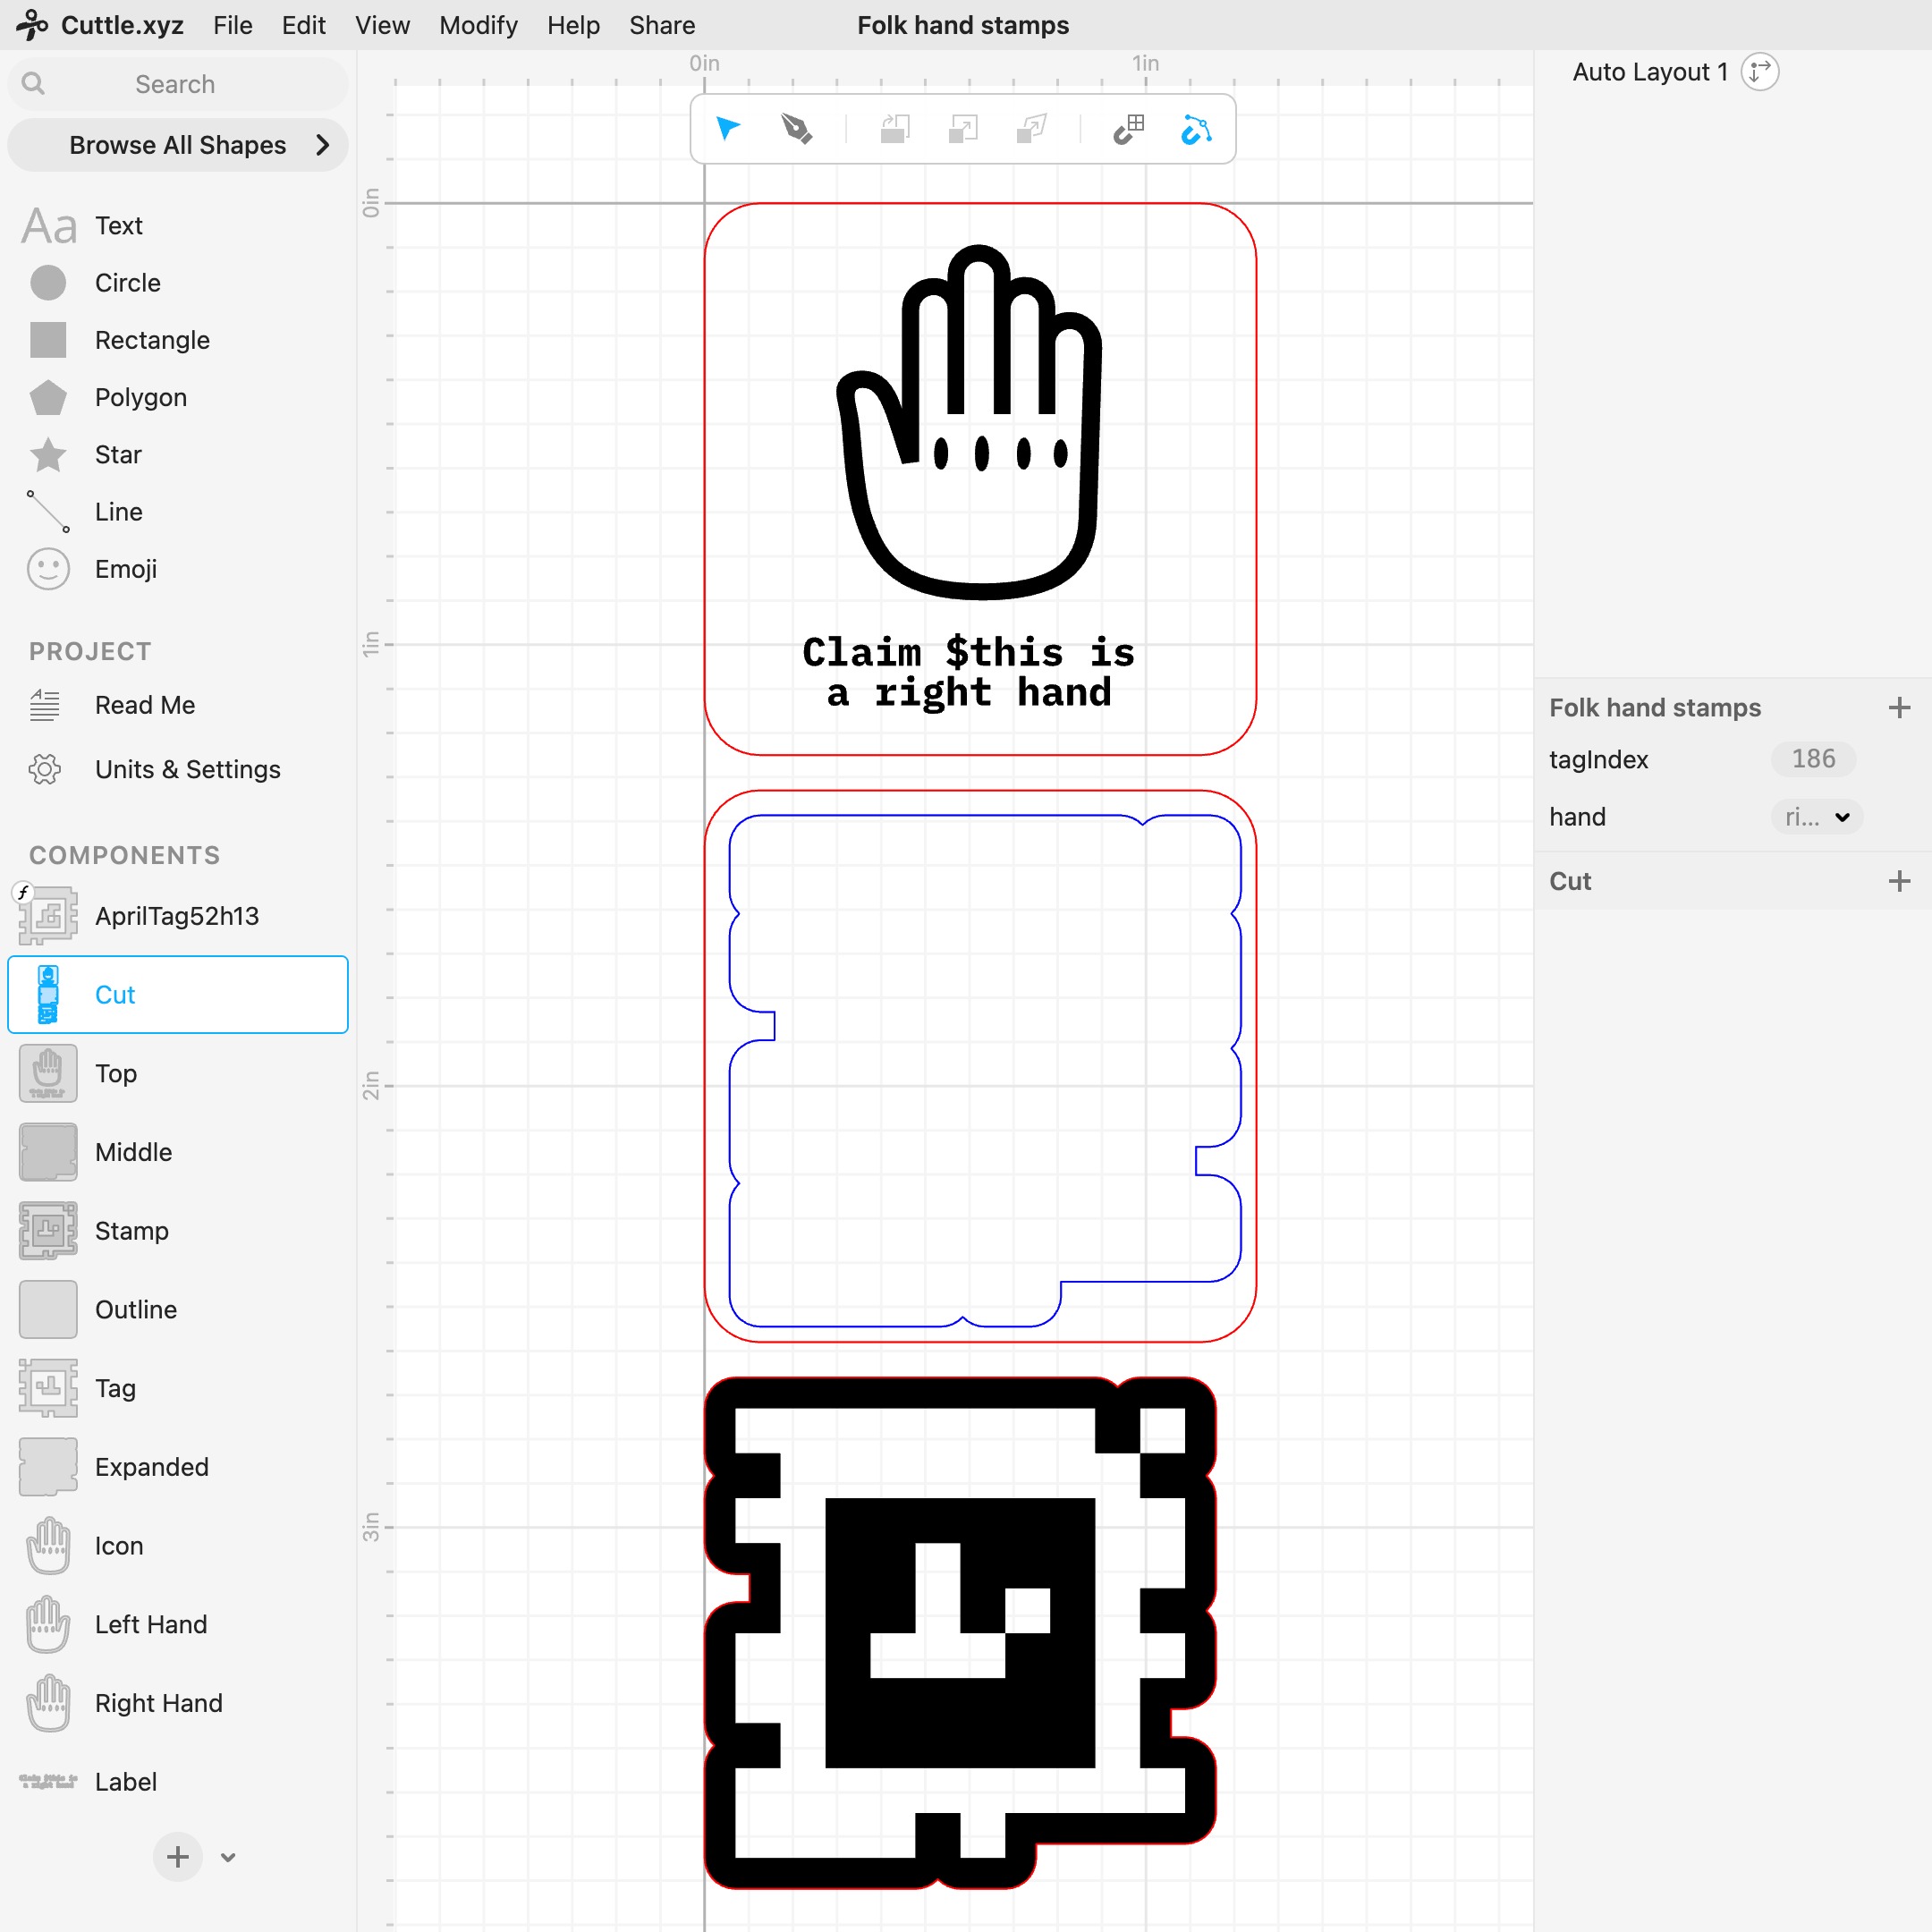Select the Expanded component
Image resolution: width=1932 pixels, height=1932 pixels.
(178, 1467)
